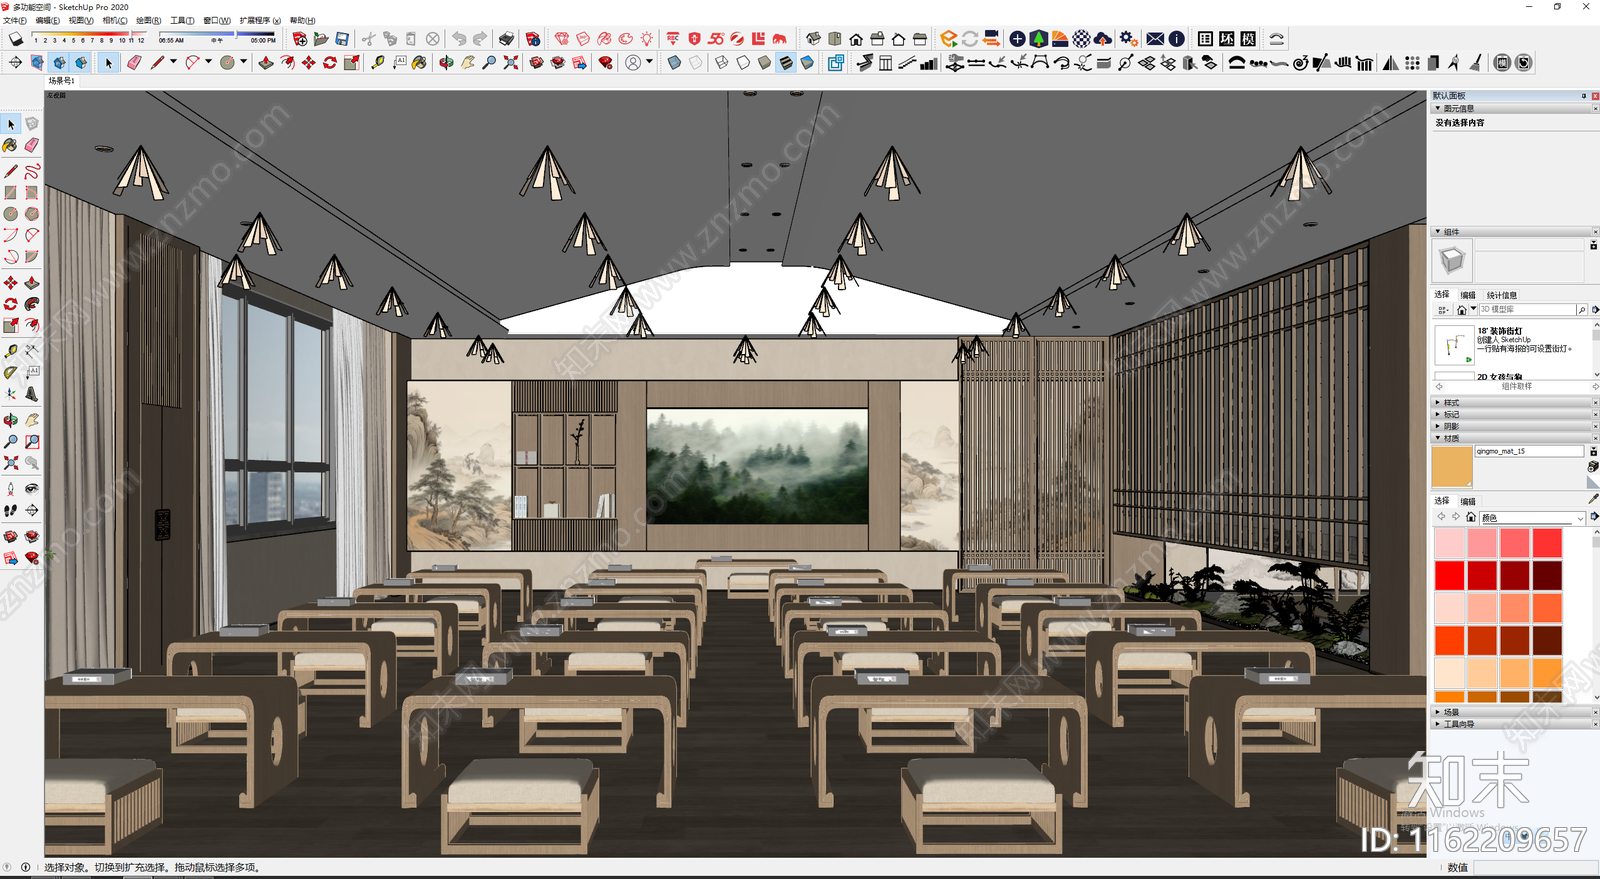This screenshot has height=879, width=1600.
Task: Select the Rectangle tool in left toolbar
Action: 11,192
